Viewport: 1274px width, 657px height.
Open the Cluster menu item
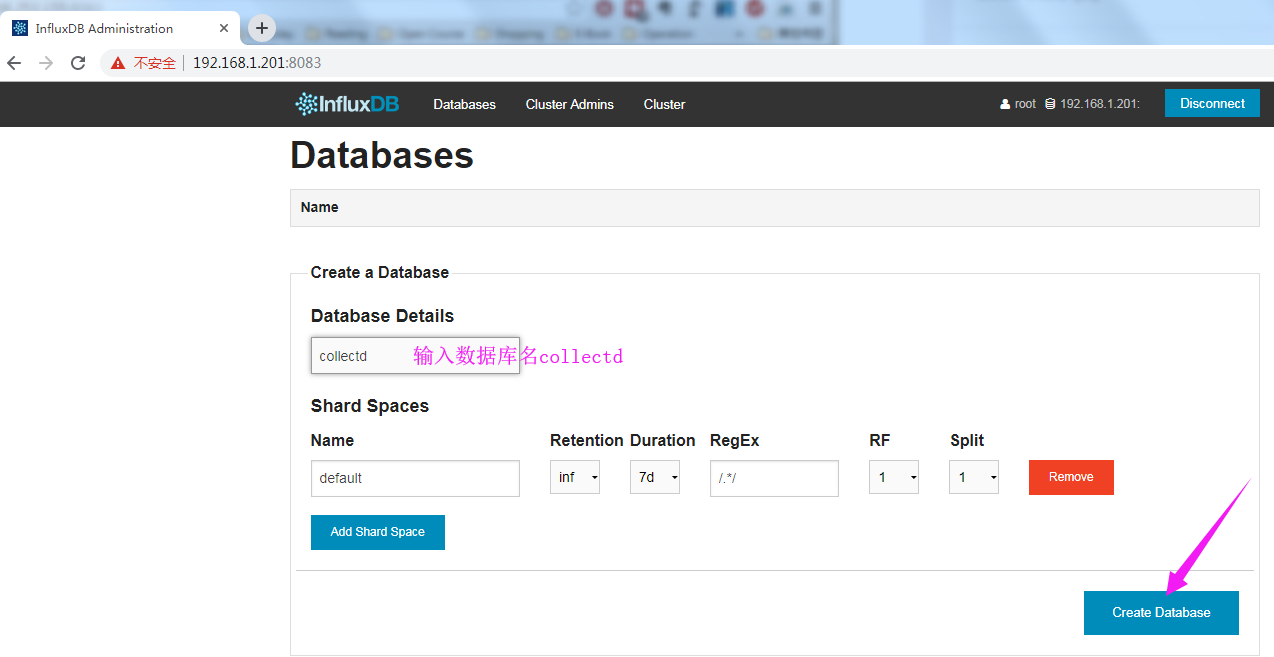point(664,104)
